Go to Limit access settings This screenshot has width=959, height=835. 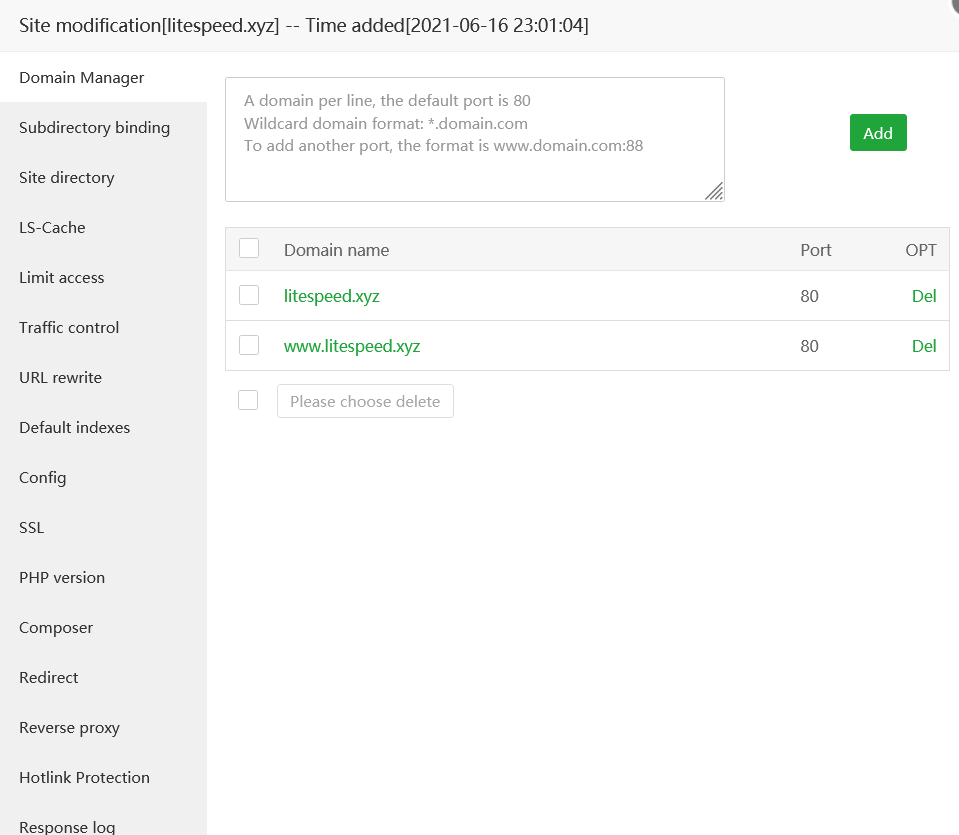62,278
